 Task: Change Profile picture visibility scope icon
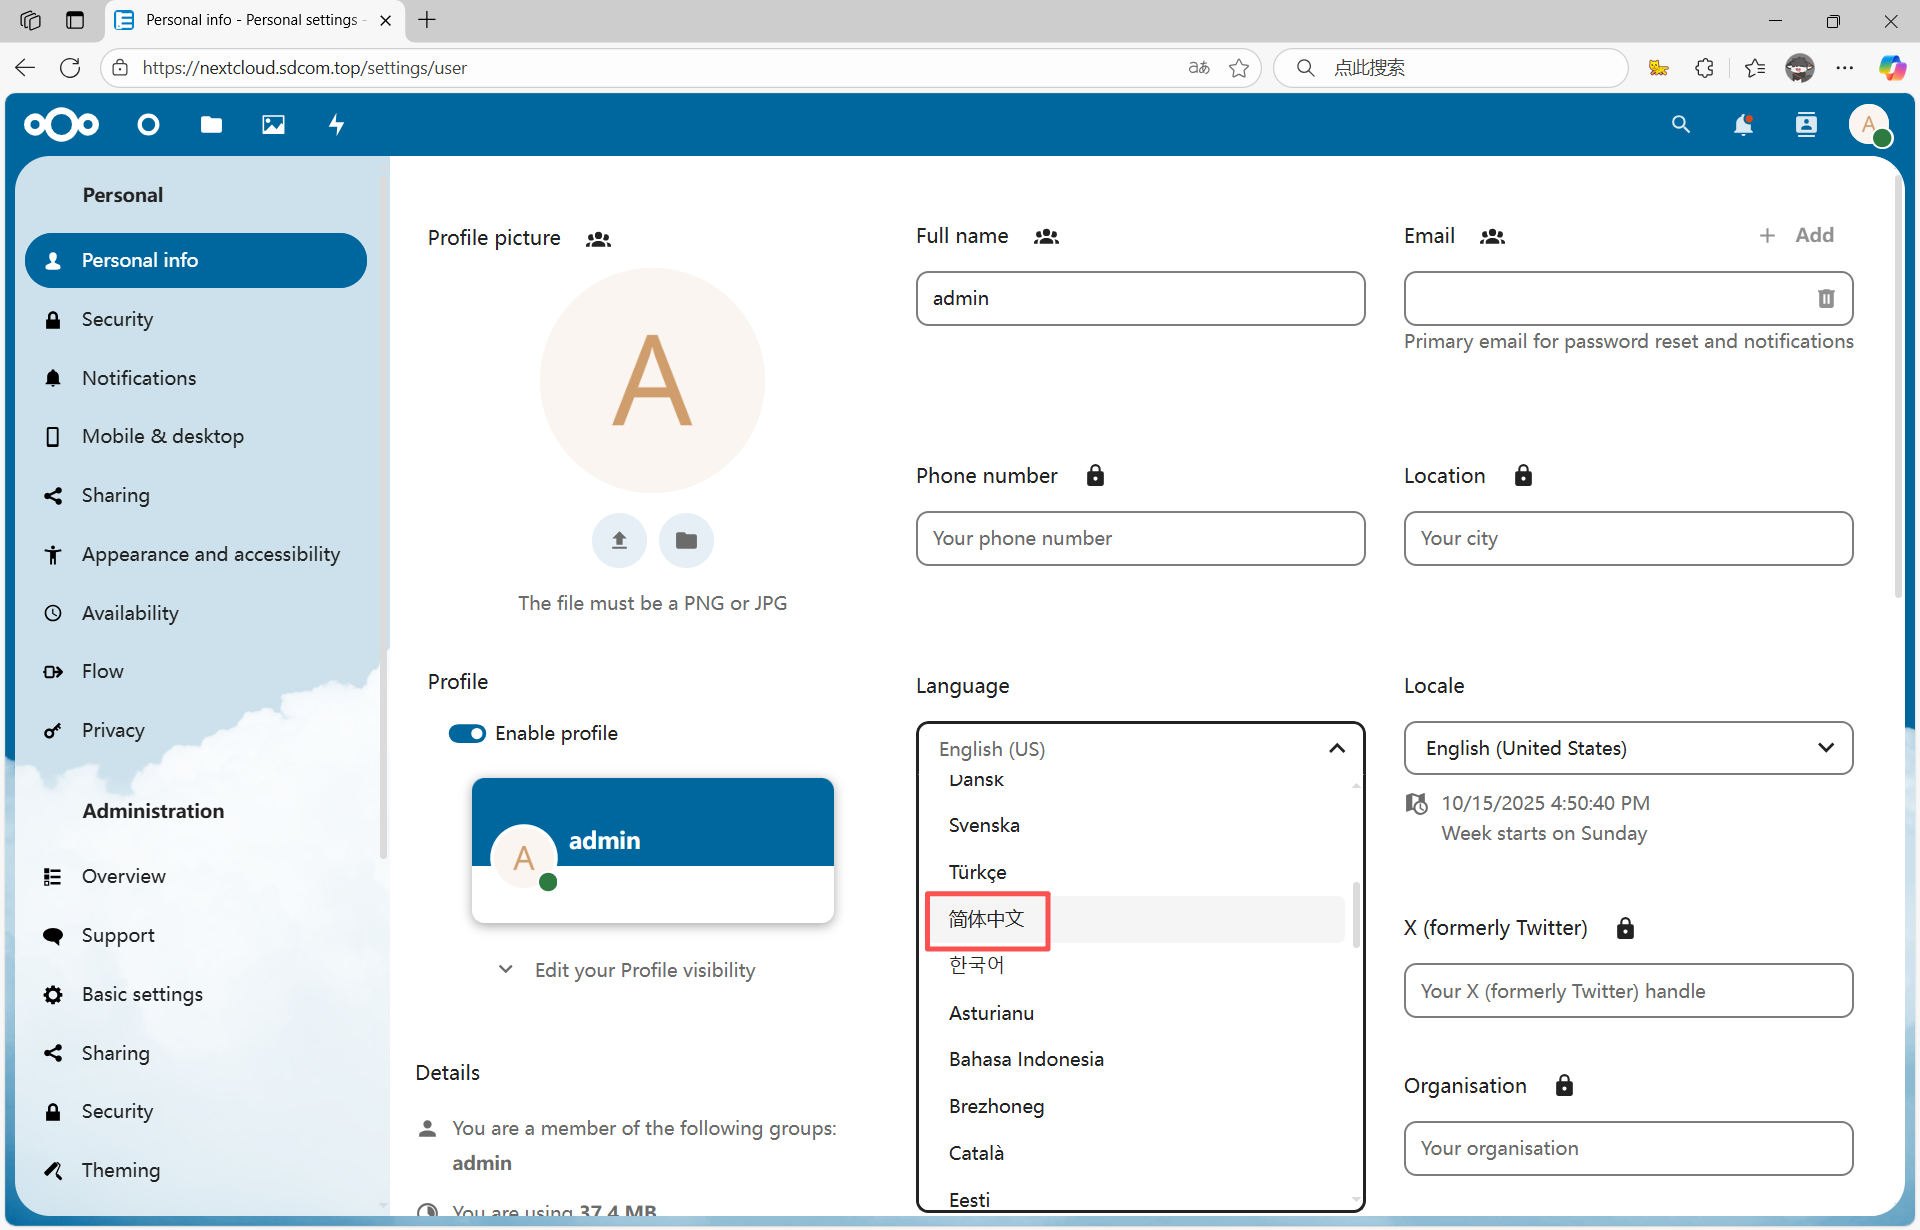tap(598, 239)
